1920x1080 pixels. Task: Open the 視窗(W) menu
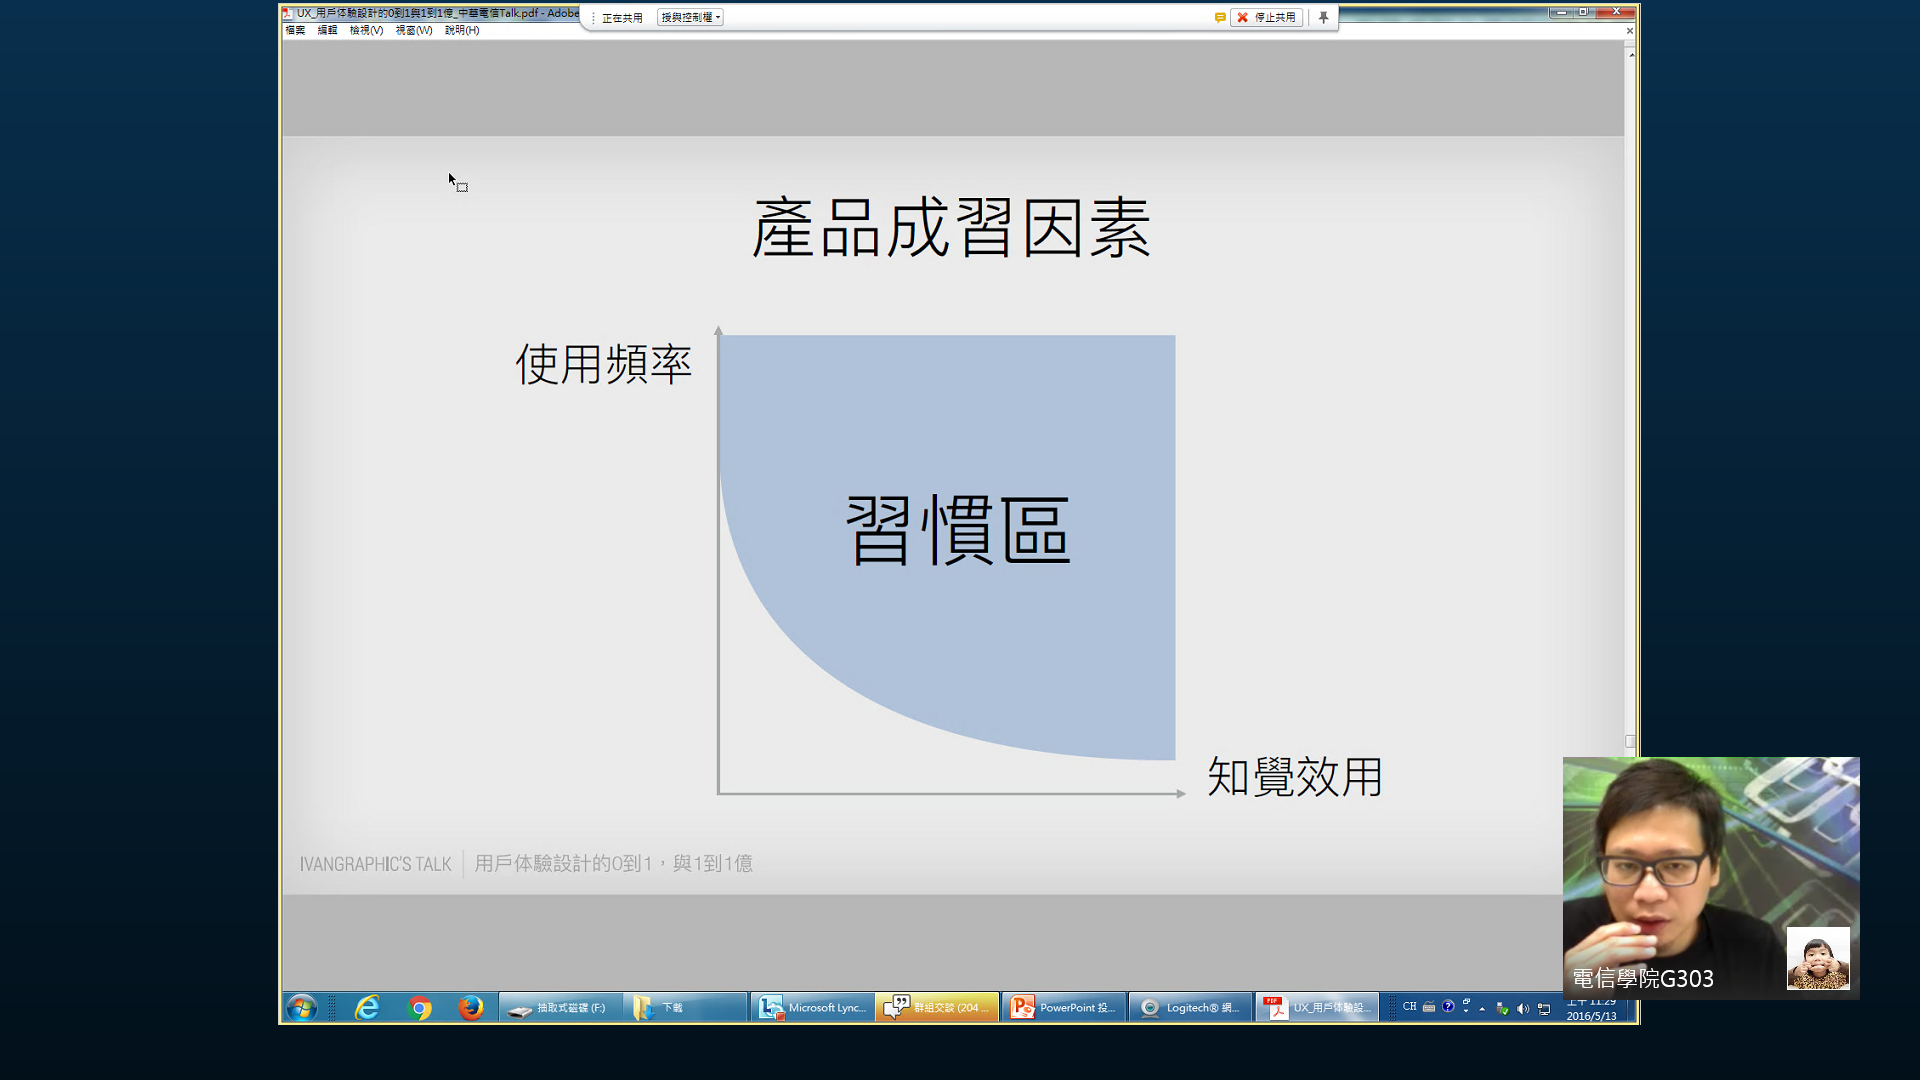413,30
